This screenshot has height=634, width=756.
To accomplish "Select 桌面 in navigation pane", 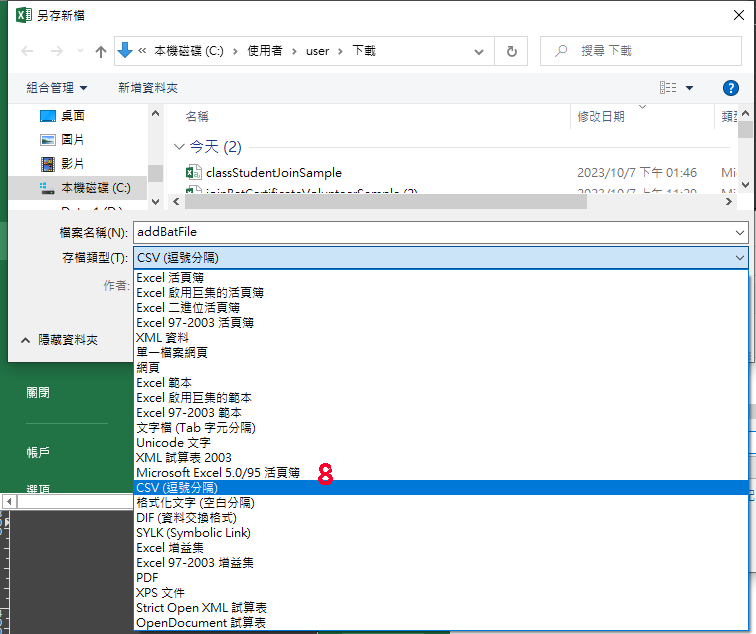I will [x=73, y=116].
